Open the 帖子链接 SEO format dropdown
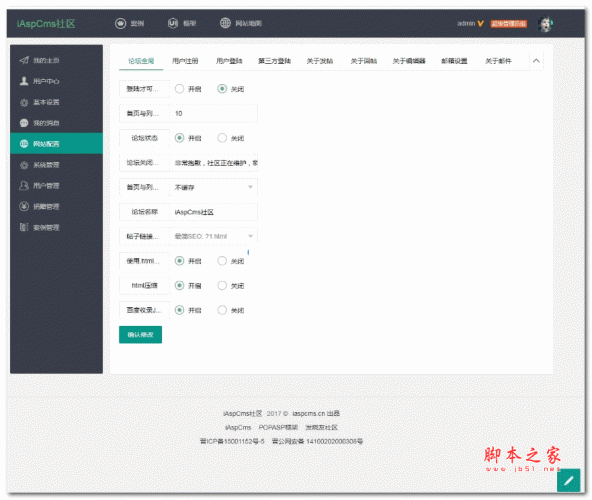Image resolution: width=592 pixels, height=500 pixels. [x=214, y=236]
